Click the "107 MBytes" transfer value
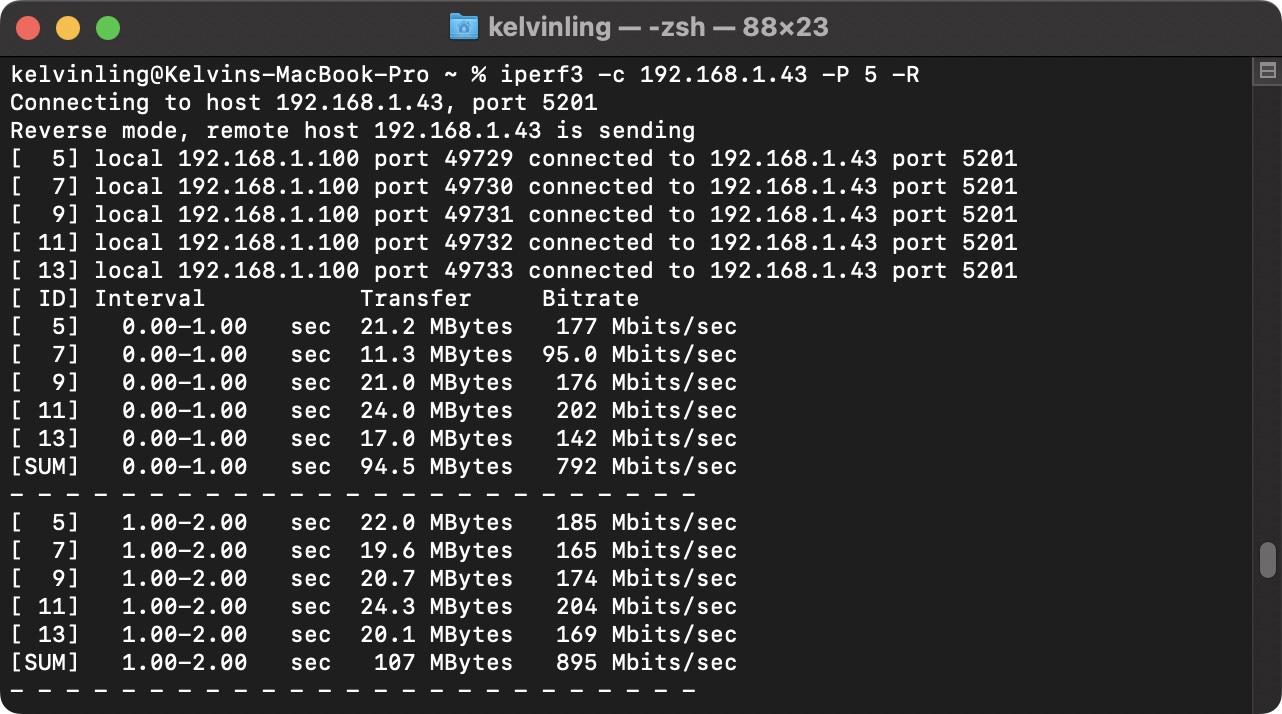The width and height of the screenshot is (1282, 714). 443,663
